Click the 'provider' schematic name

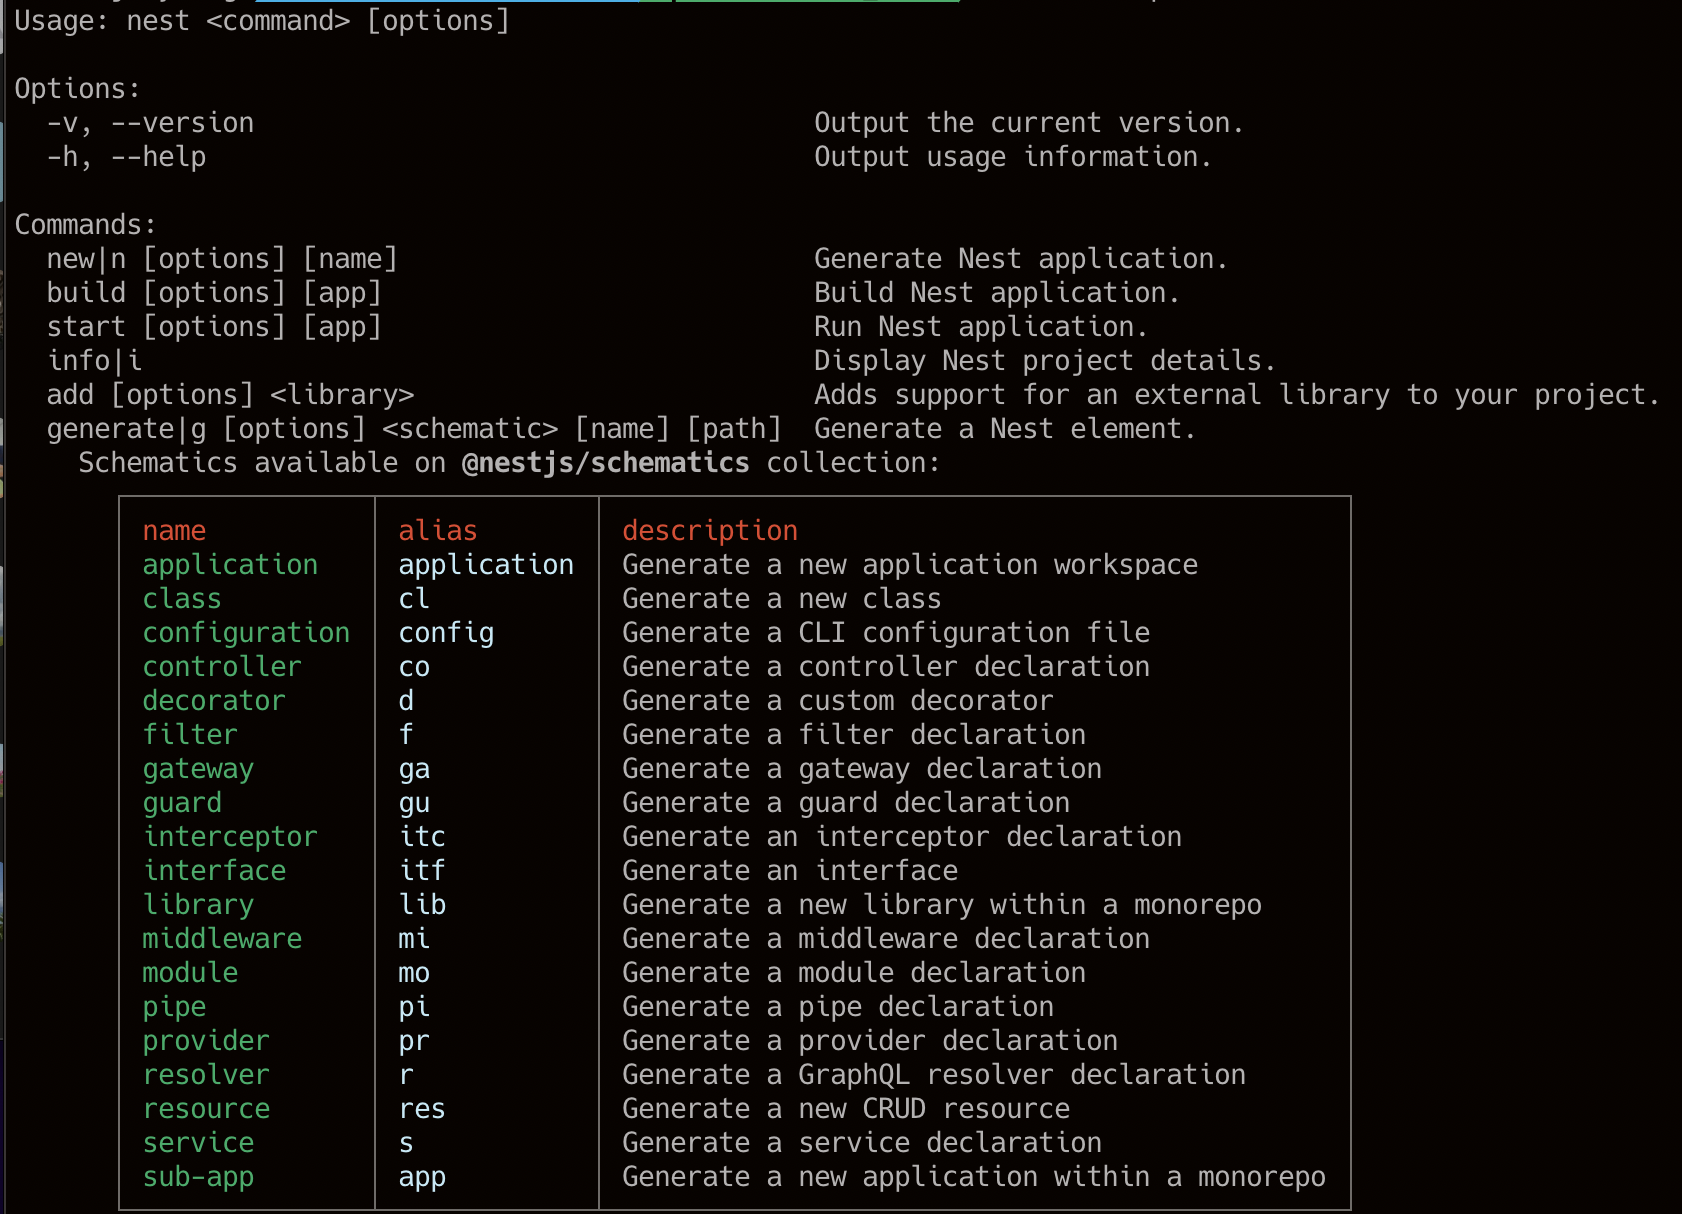click(x=206, y=1041)
